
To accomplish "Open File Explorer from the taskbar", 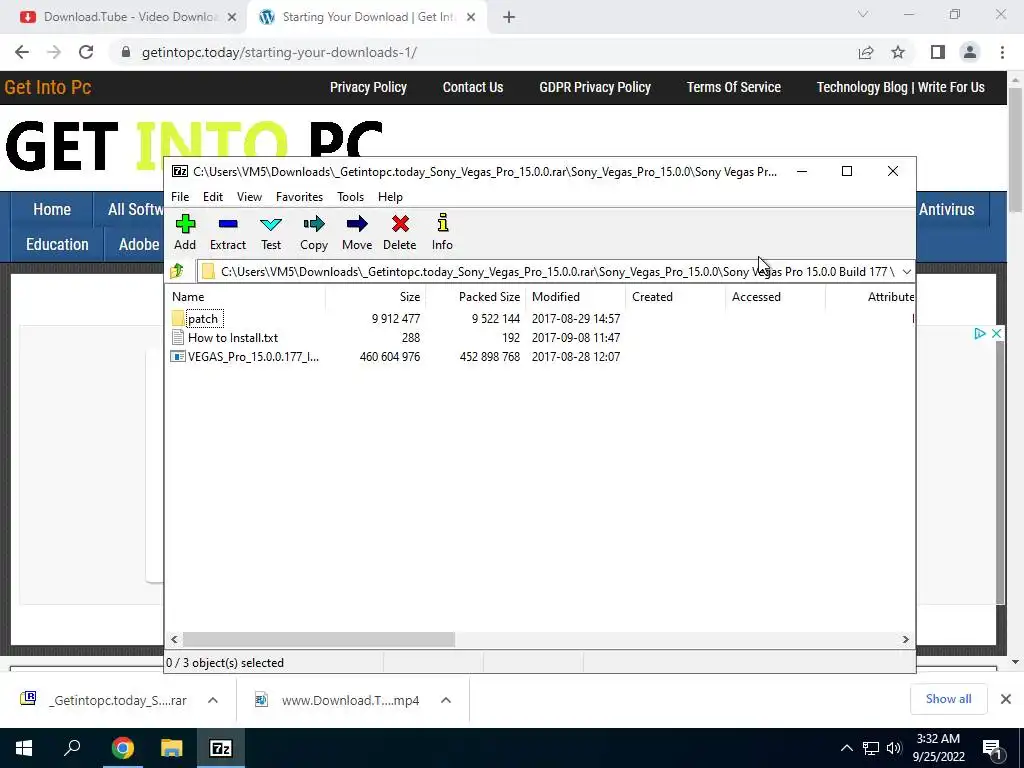I will [x=172, y=748].
